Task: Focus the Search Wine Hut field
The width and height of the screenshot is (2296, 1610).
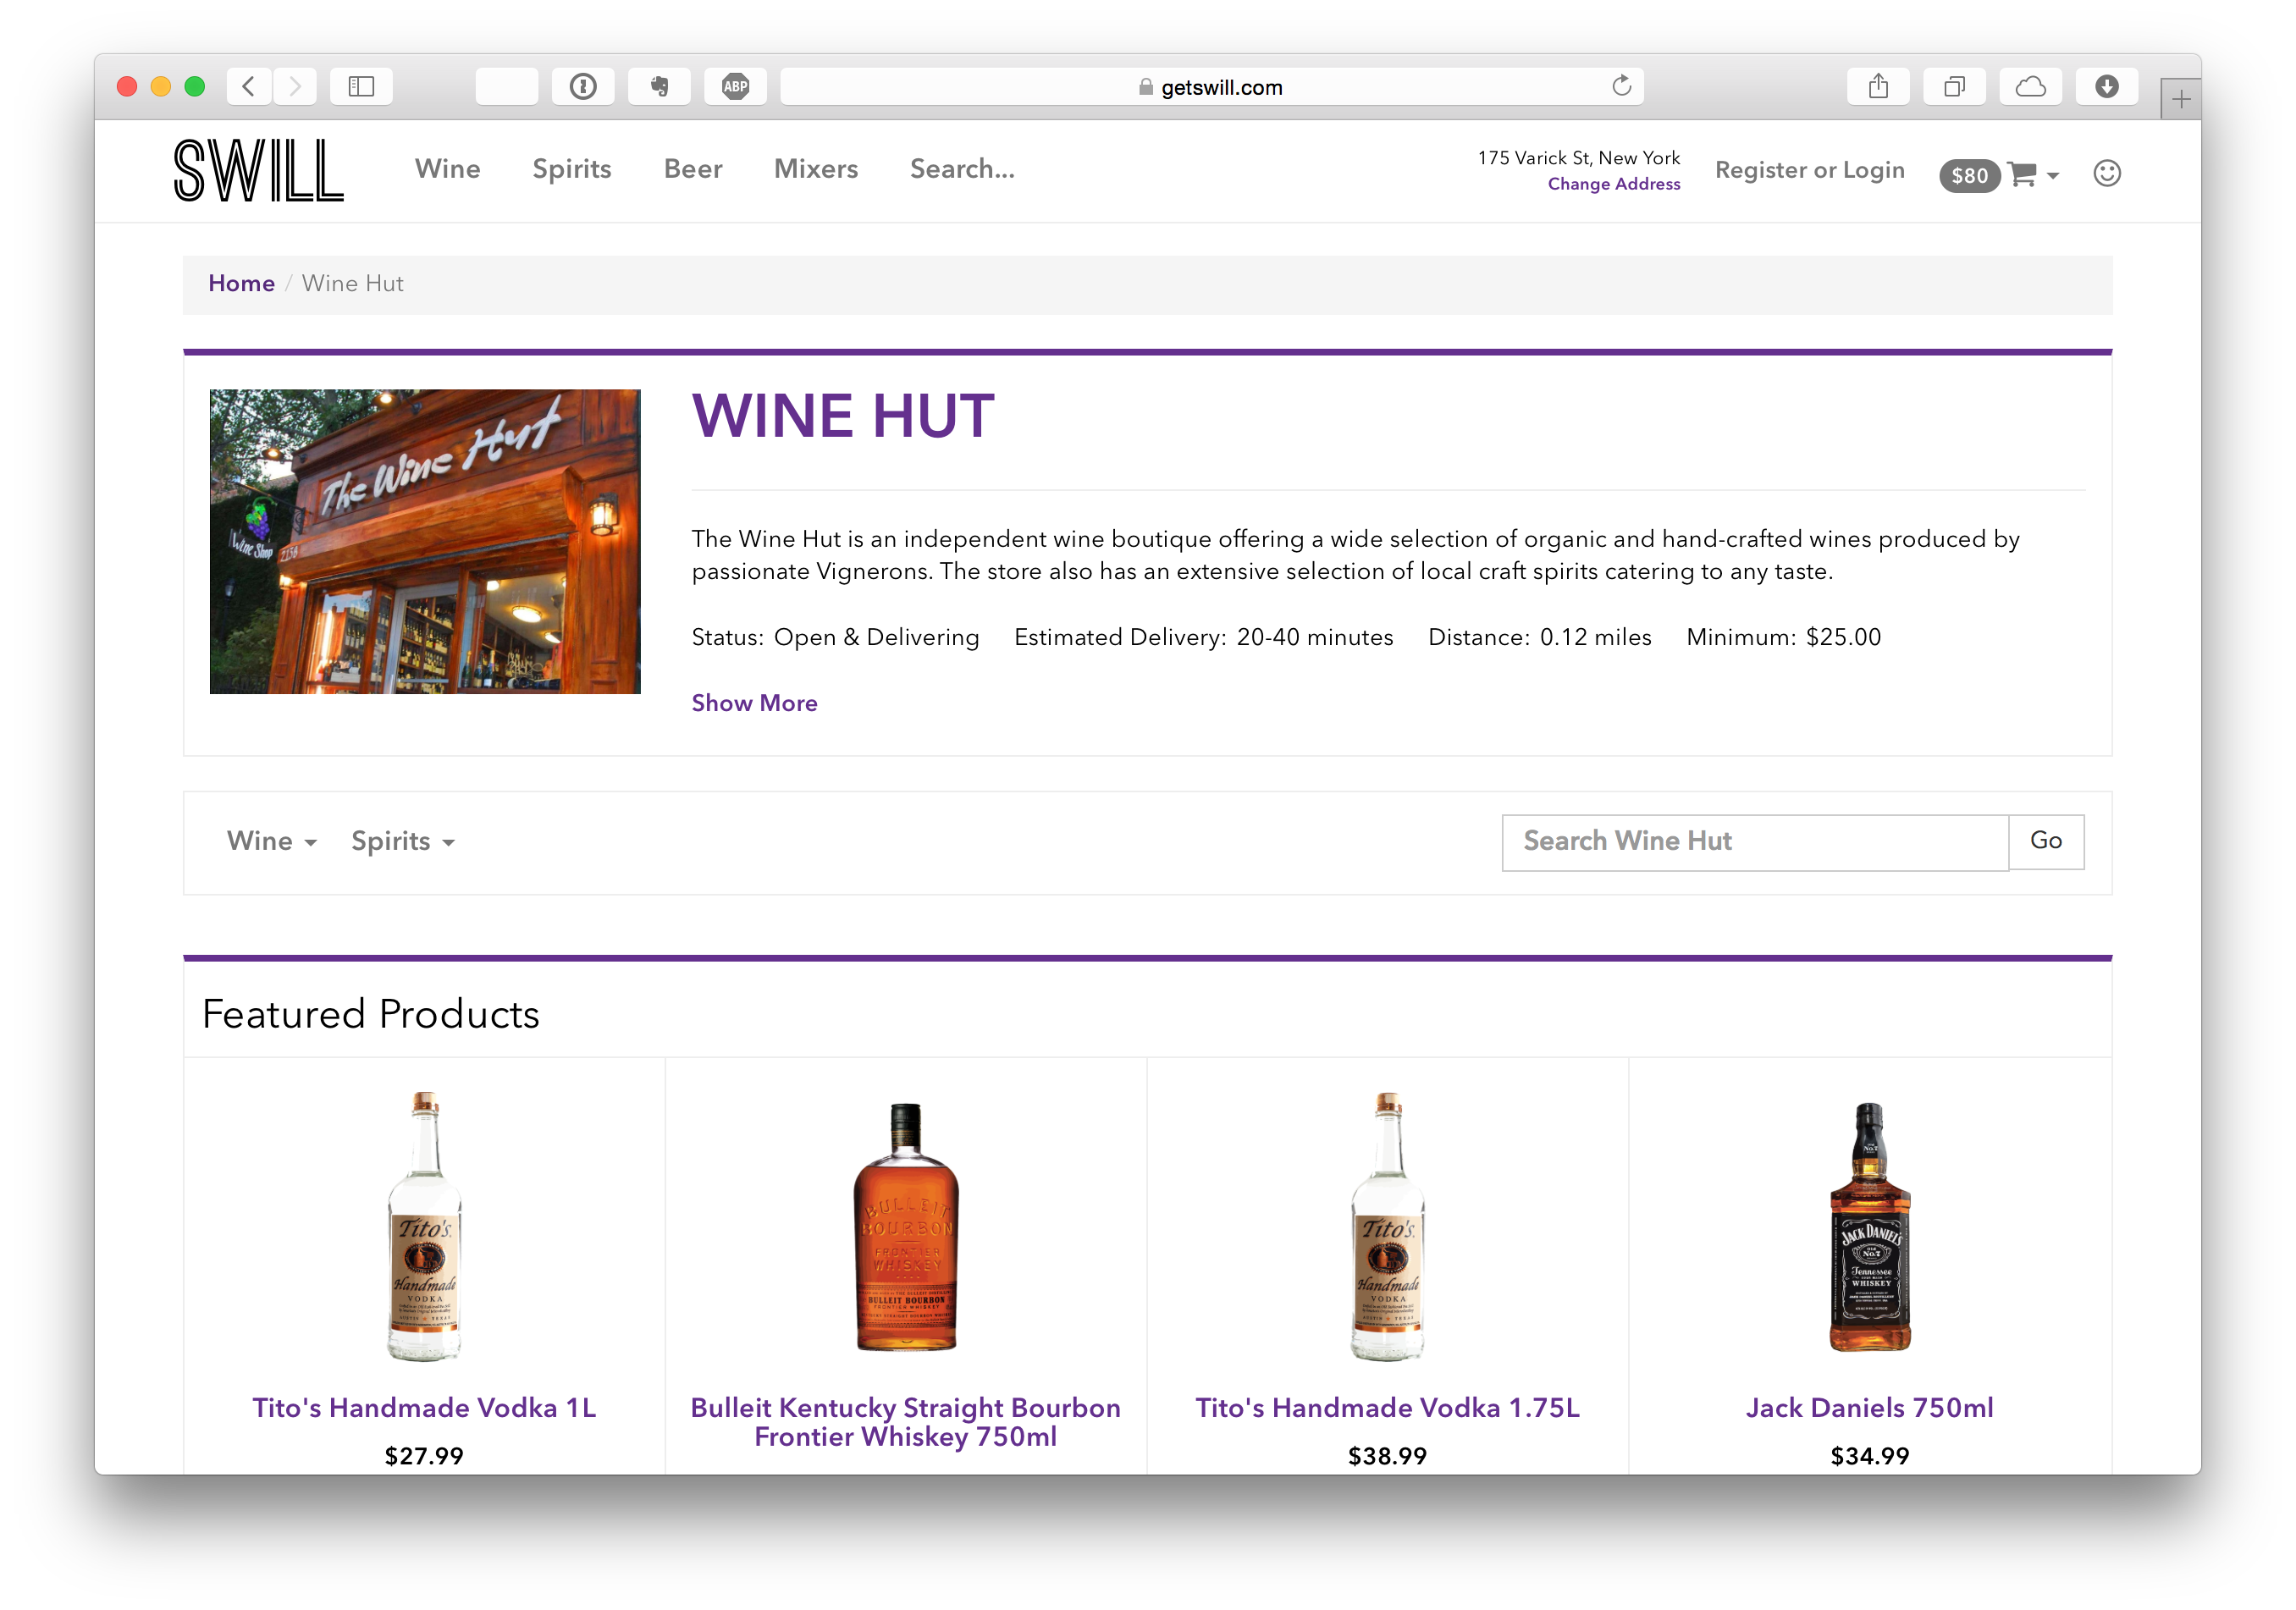Action: tap(1755, 842)
